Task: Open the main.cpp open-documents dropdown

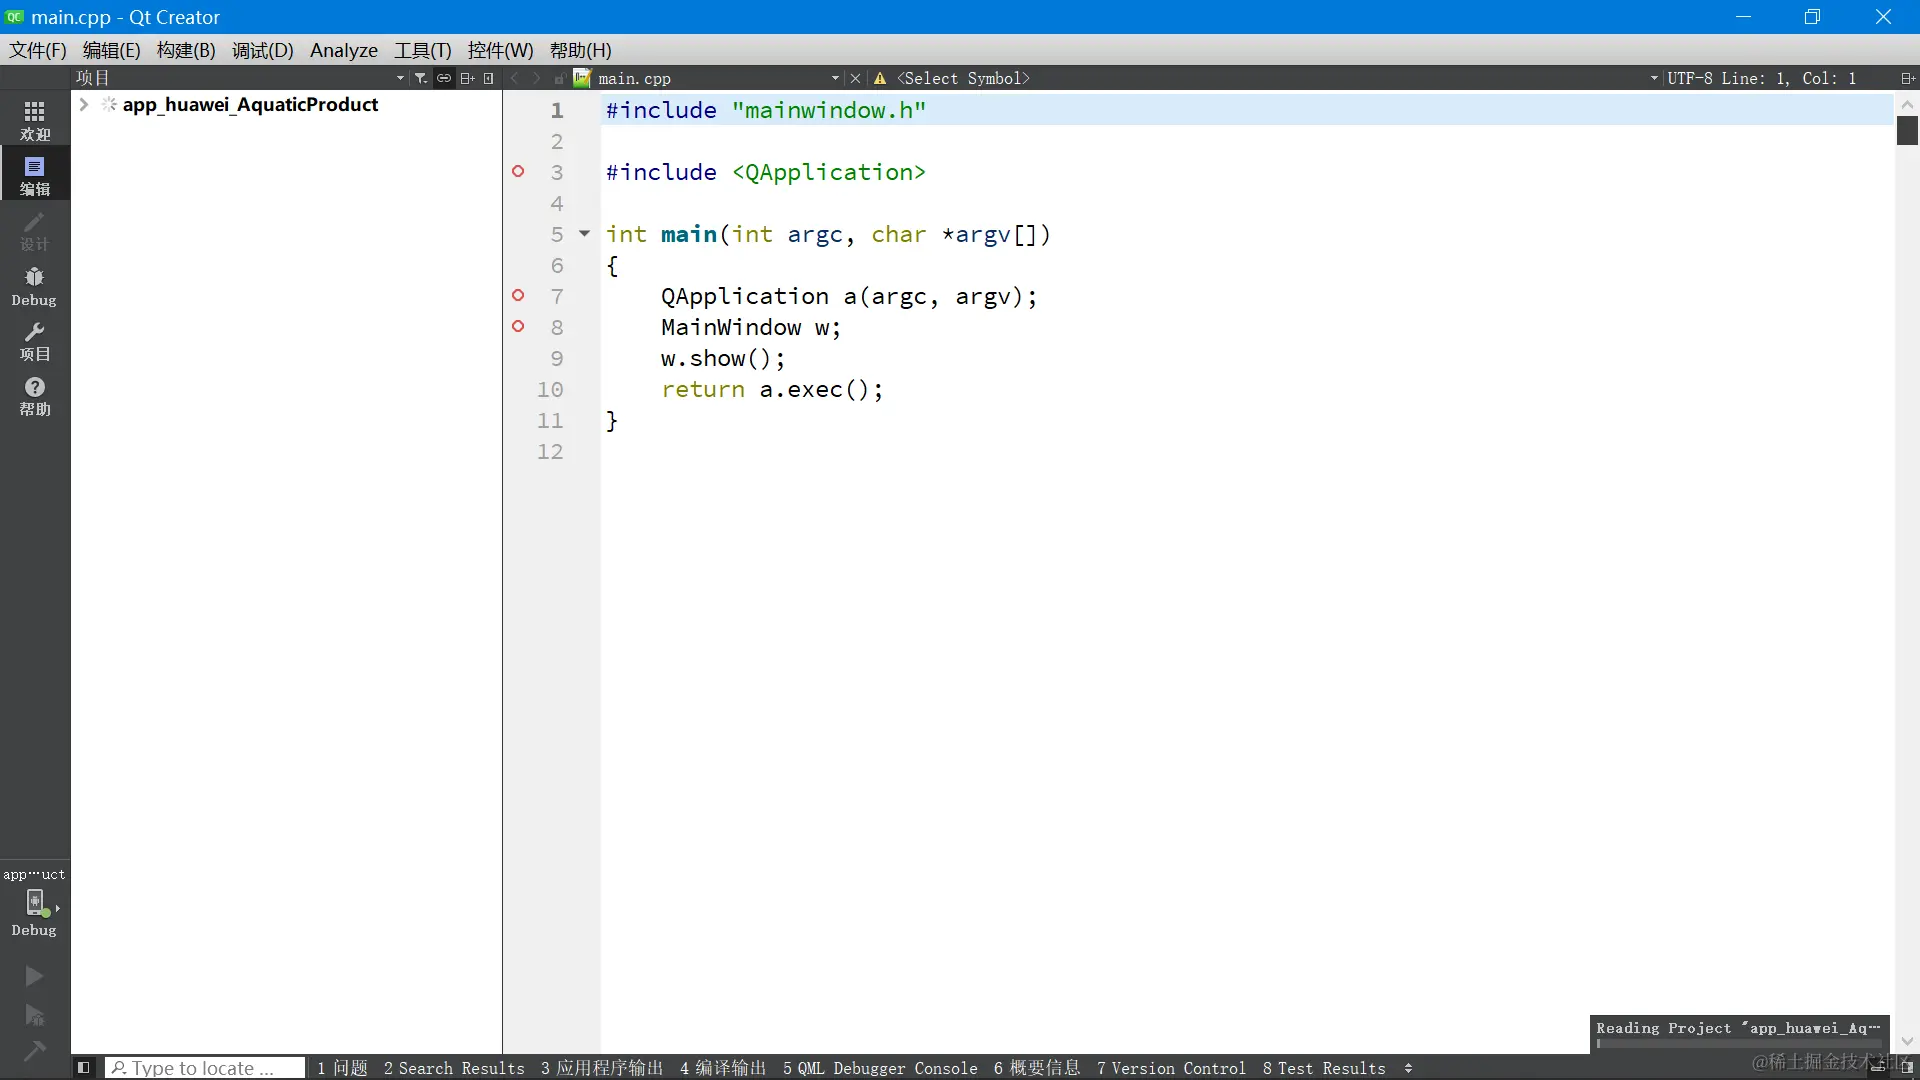Action: (835, 78)
